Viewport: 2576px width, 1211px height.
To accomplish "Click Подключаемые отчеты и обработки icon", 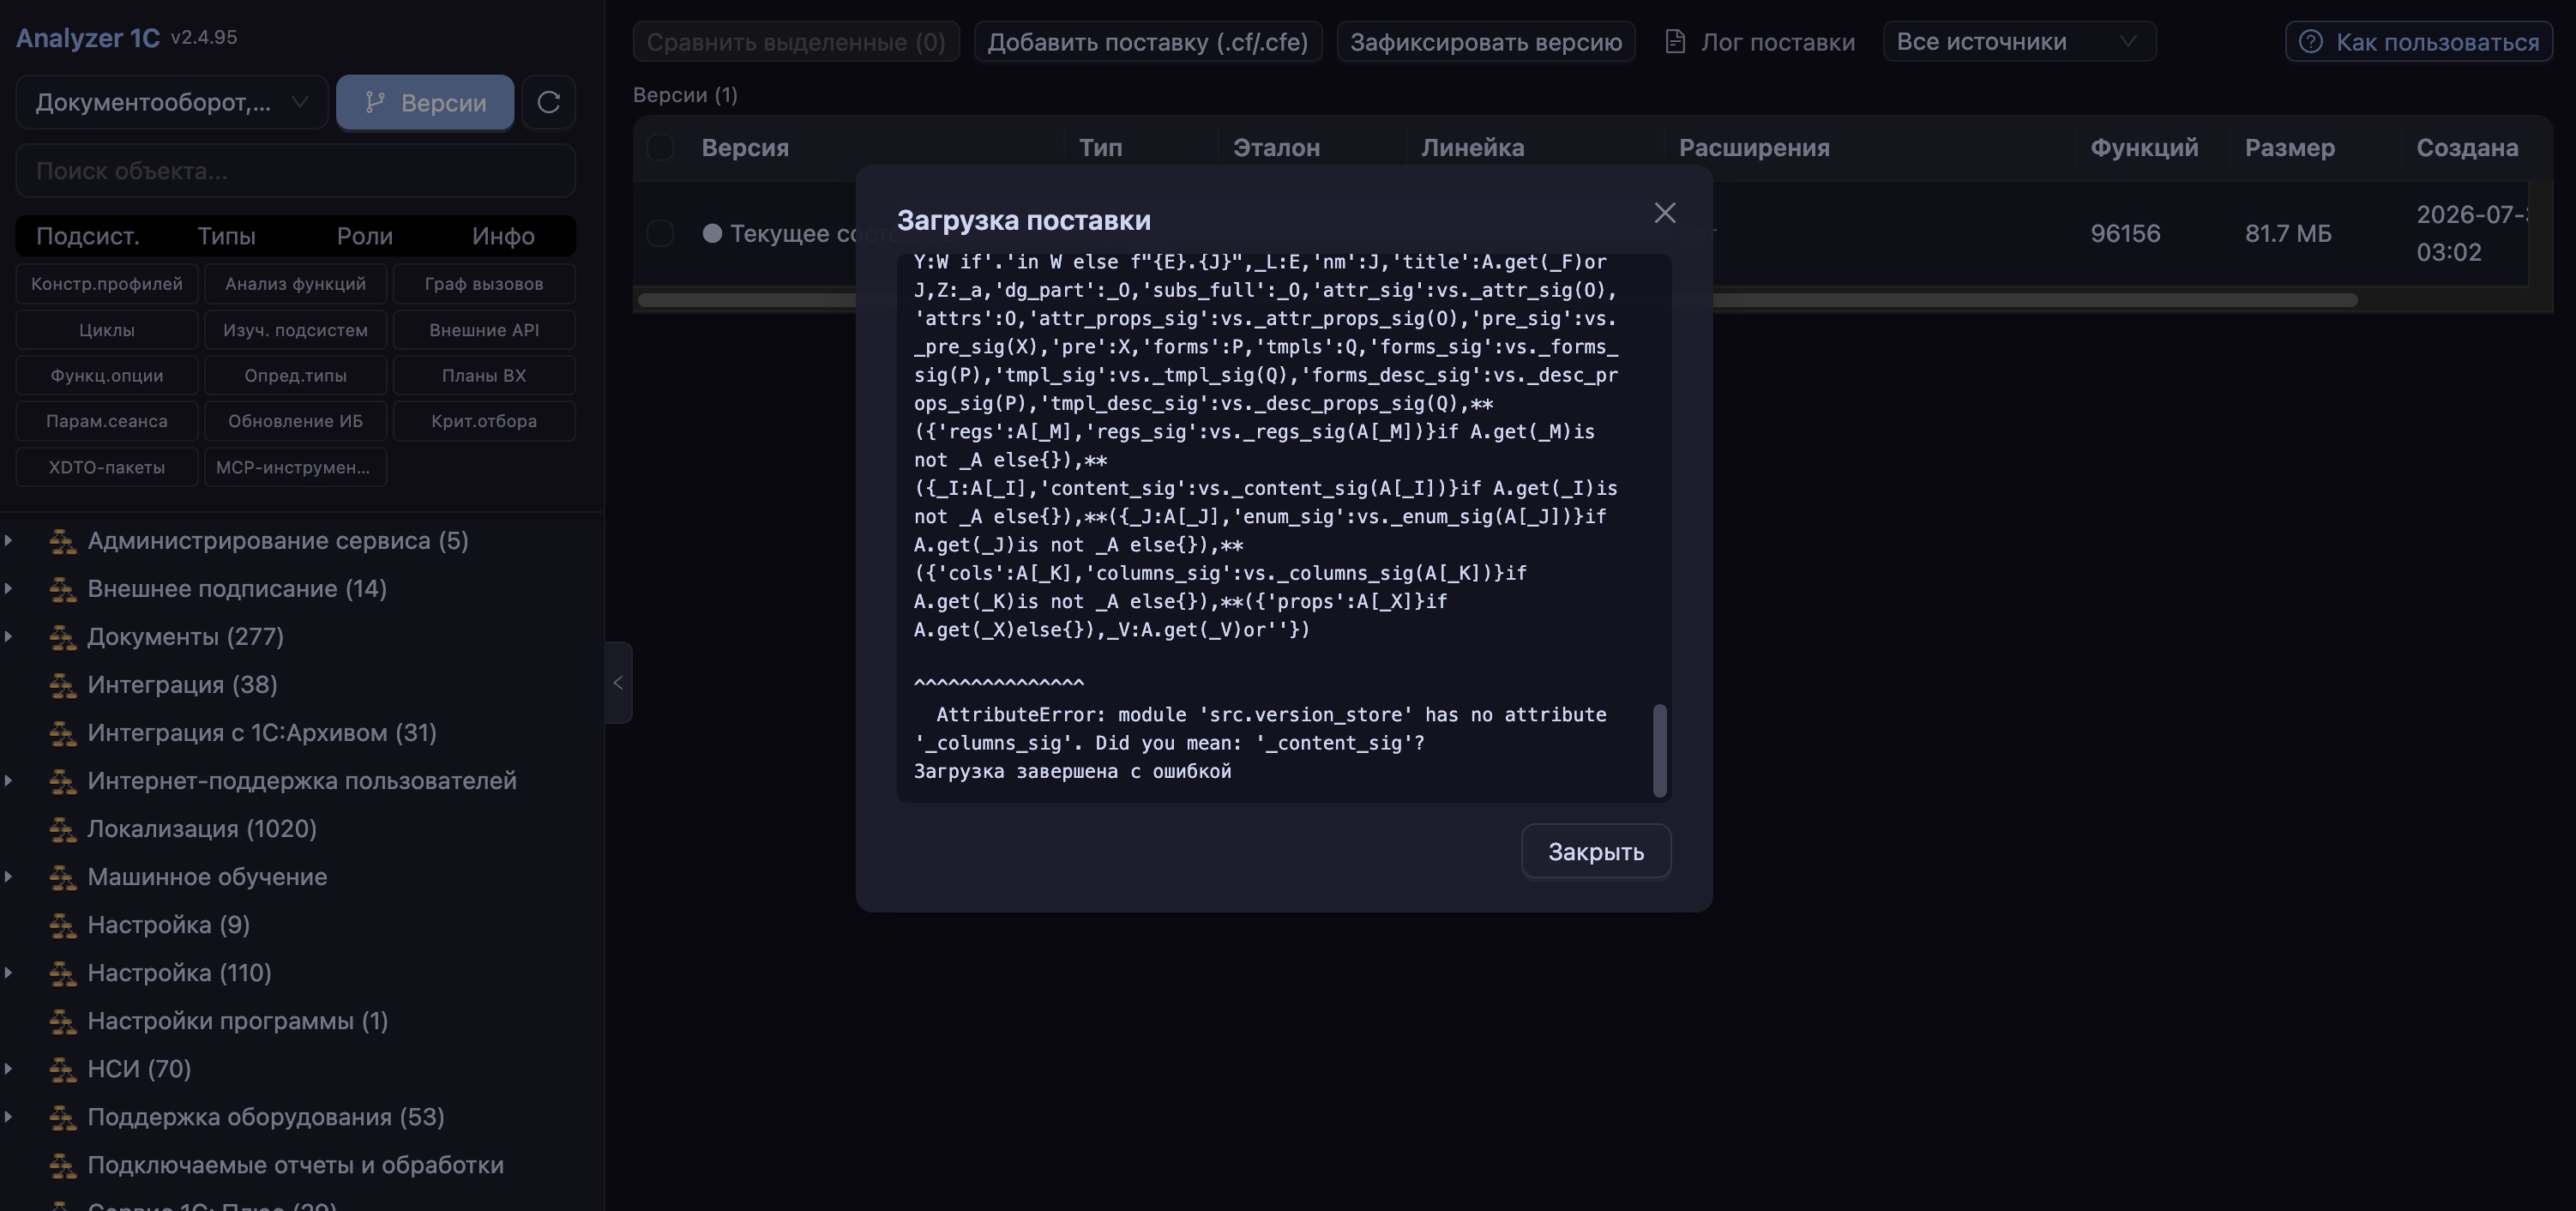I will pos(63,1165).
